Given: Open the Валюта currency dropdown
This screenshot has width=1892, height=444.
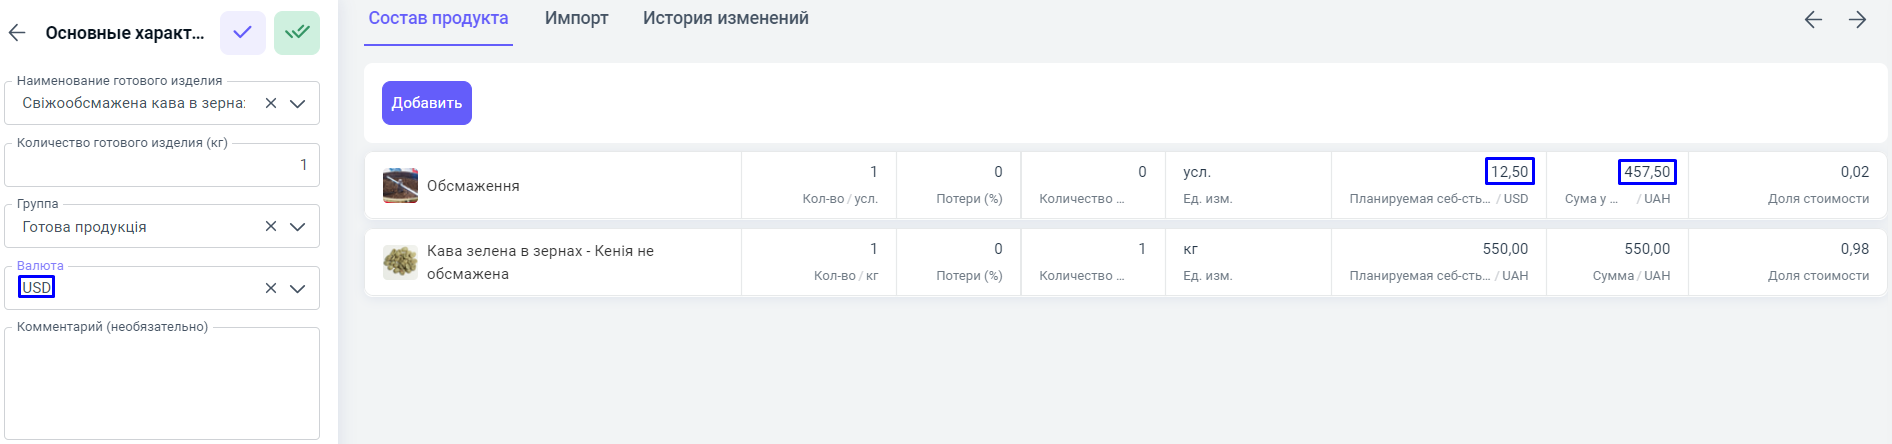Looking at the screenshot, I should click(298, 288).
